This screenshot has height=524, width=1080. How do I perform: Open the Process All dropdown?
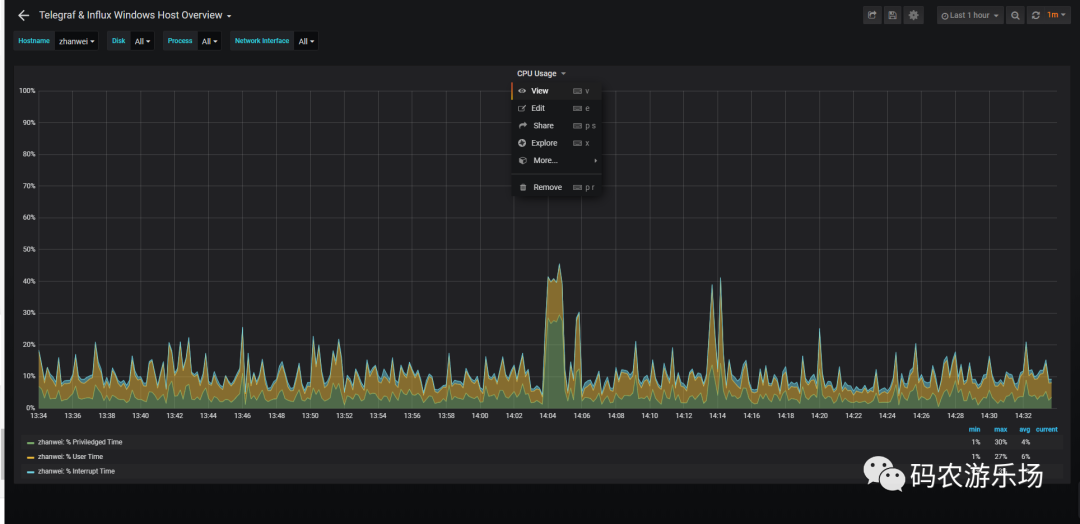point(209,41)
